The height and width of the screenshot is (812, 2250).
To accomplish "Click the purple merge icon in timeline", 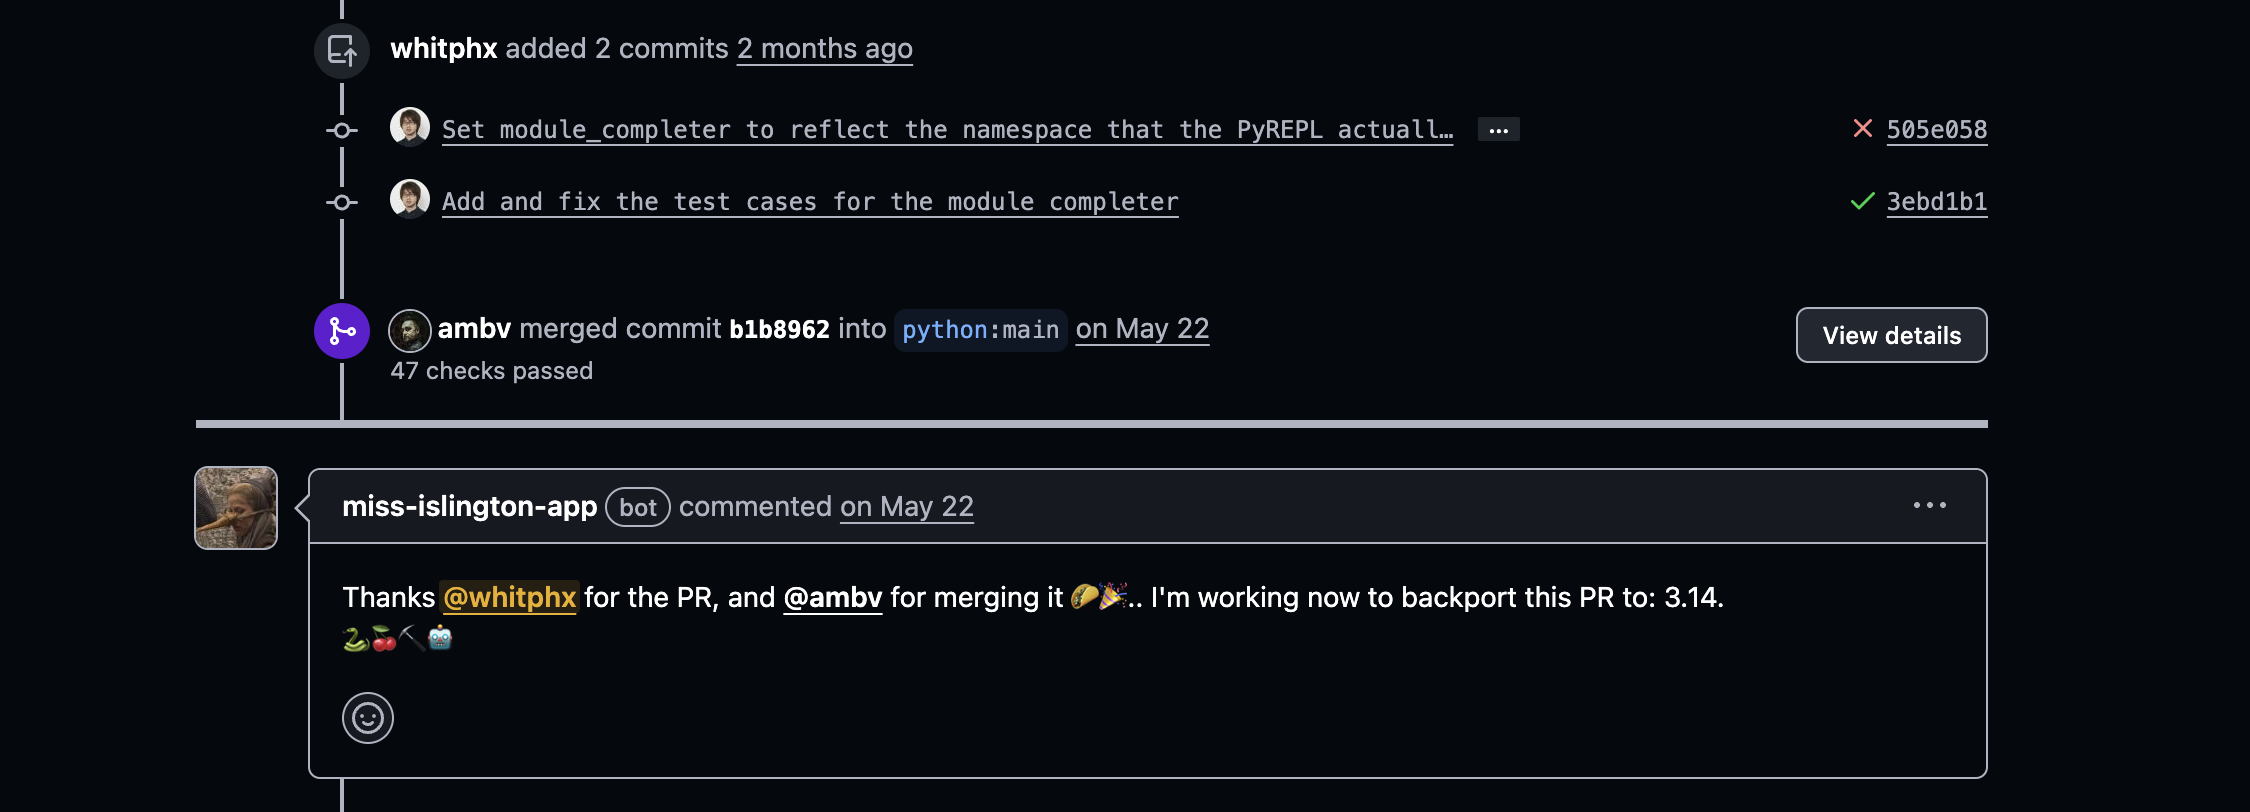I will (x=342, y=331).
